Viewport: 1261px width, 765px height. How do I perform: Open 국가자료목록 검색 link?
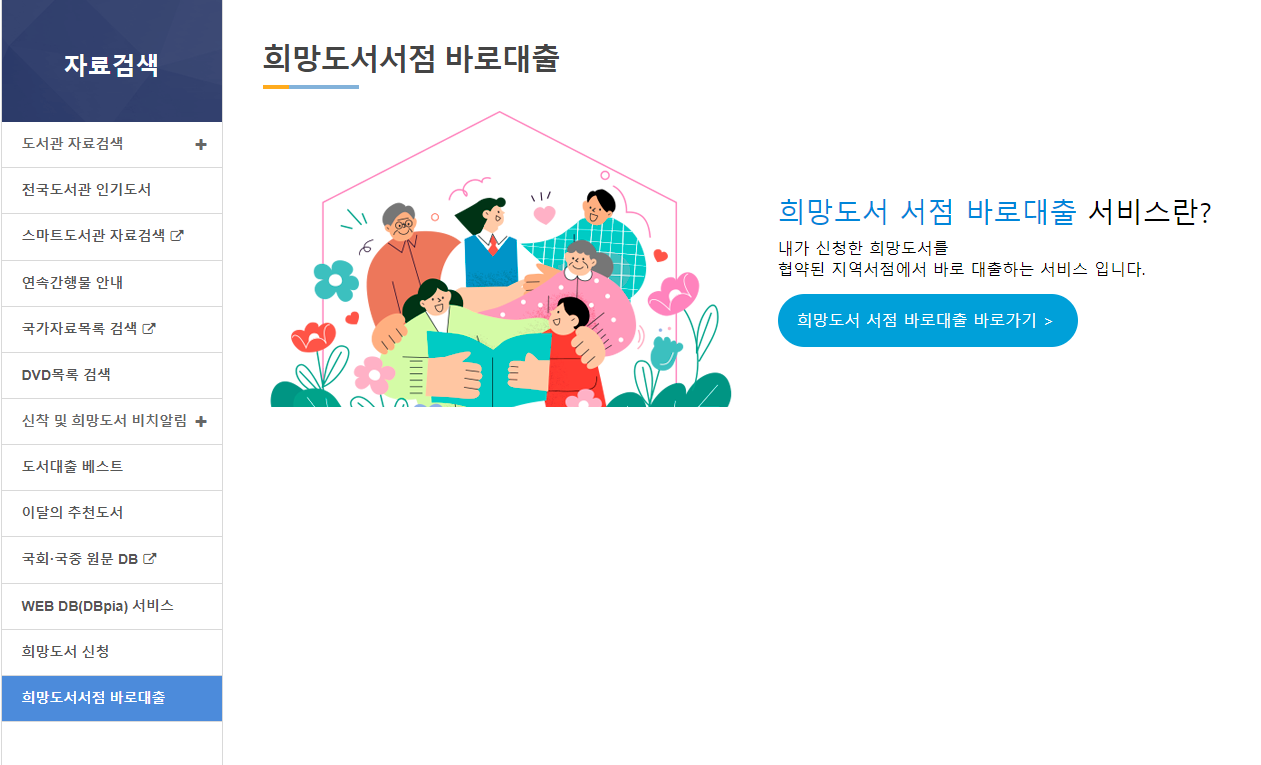[79, 329]
